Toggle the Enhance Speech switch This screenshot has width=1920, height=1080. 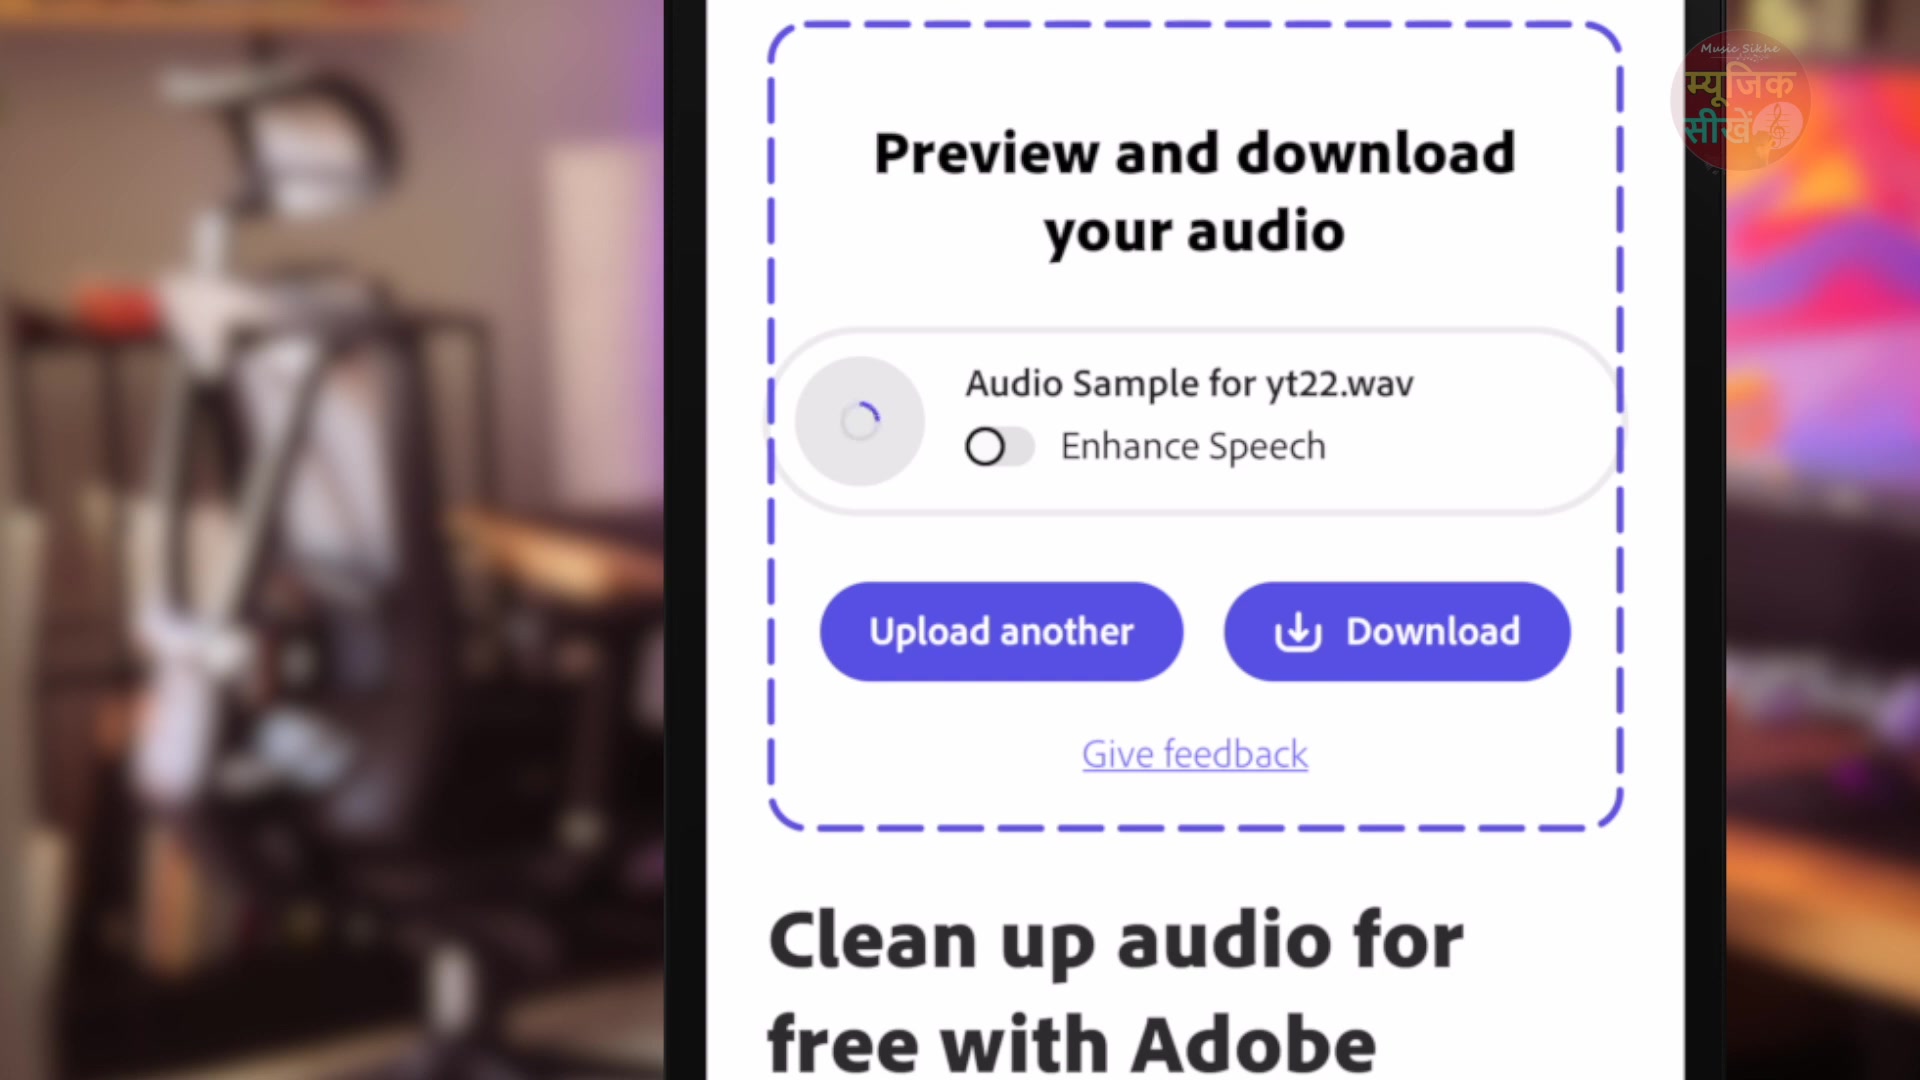999,447
